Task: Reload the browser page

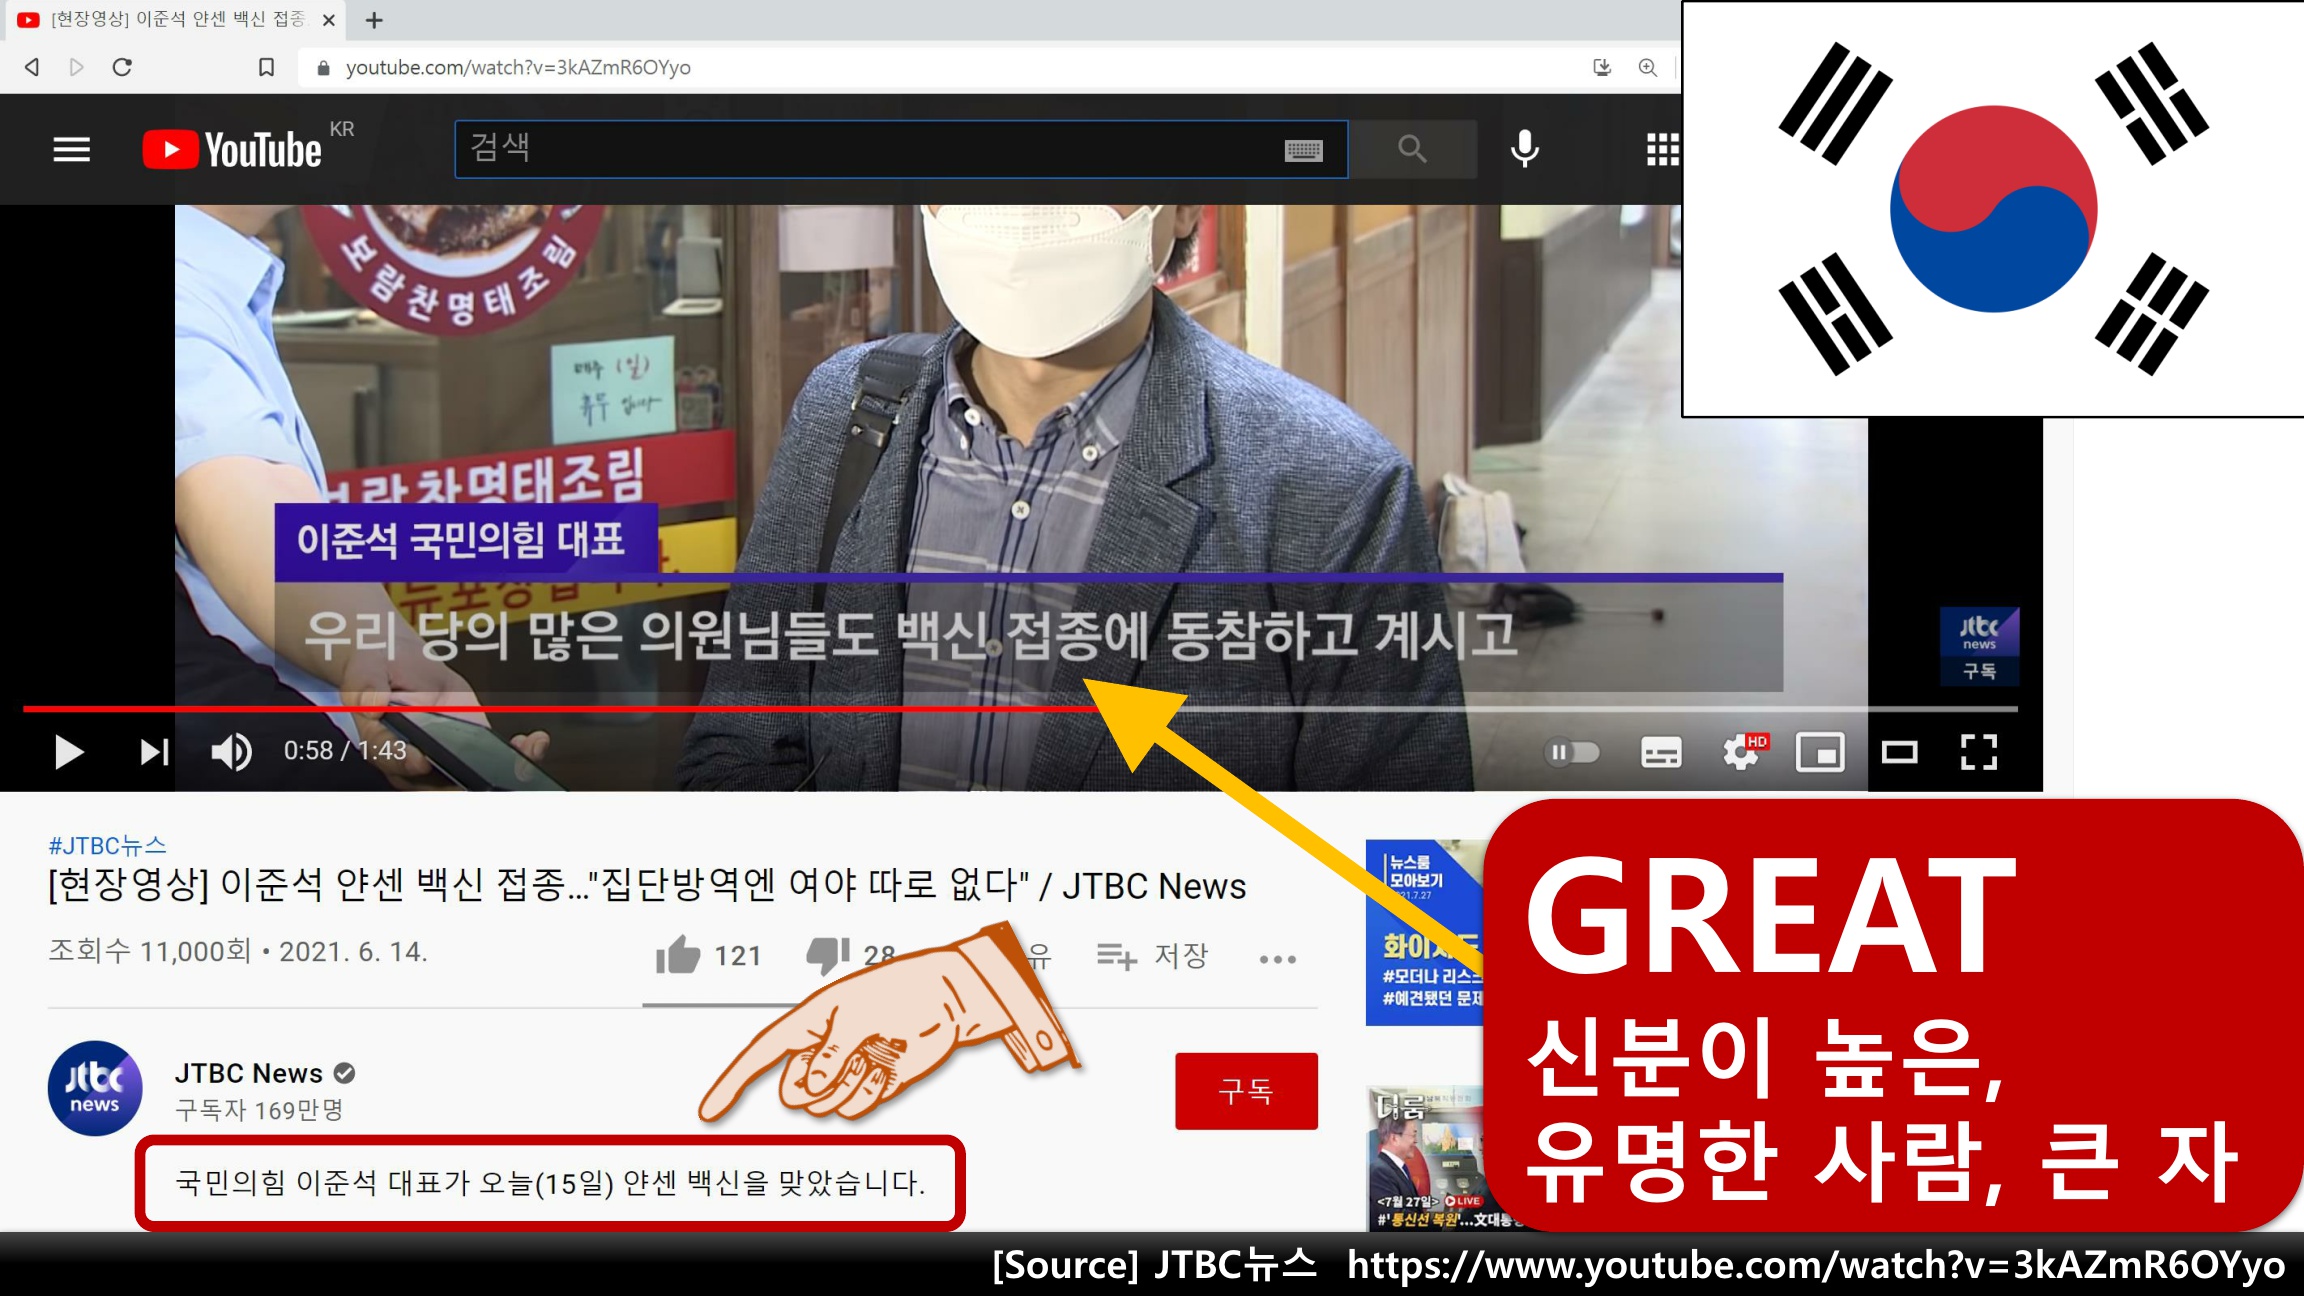Action: 122,67
